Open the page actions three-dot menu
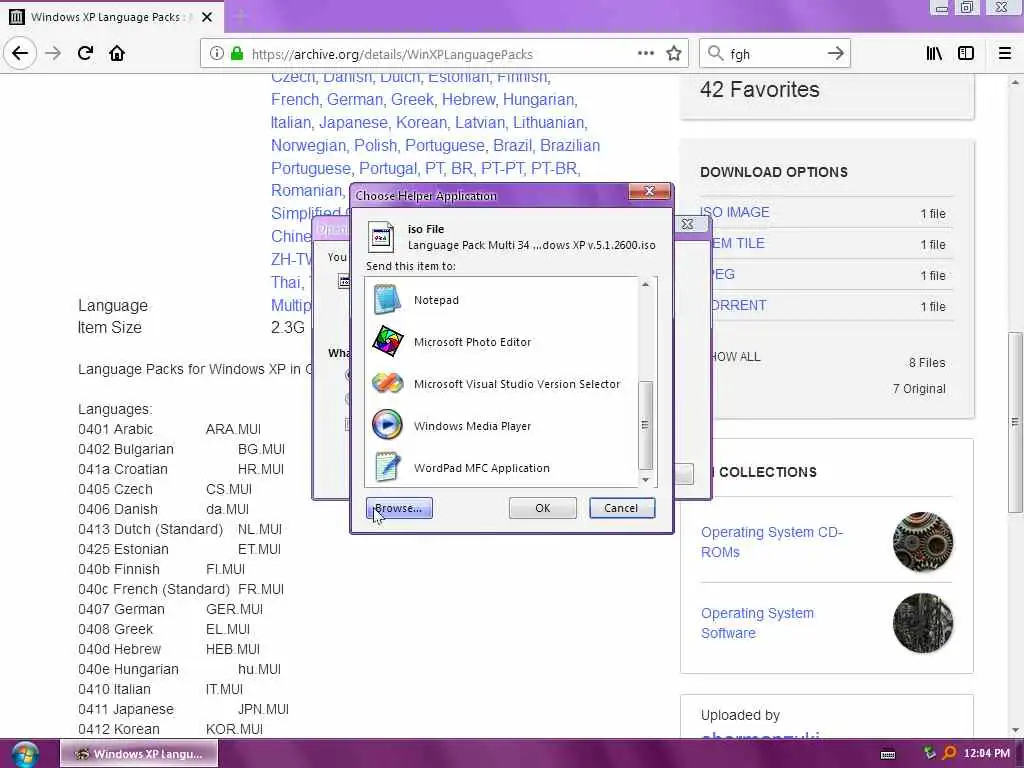This screenshot has width=1024, height=768. pos(645,53)
